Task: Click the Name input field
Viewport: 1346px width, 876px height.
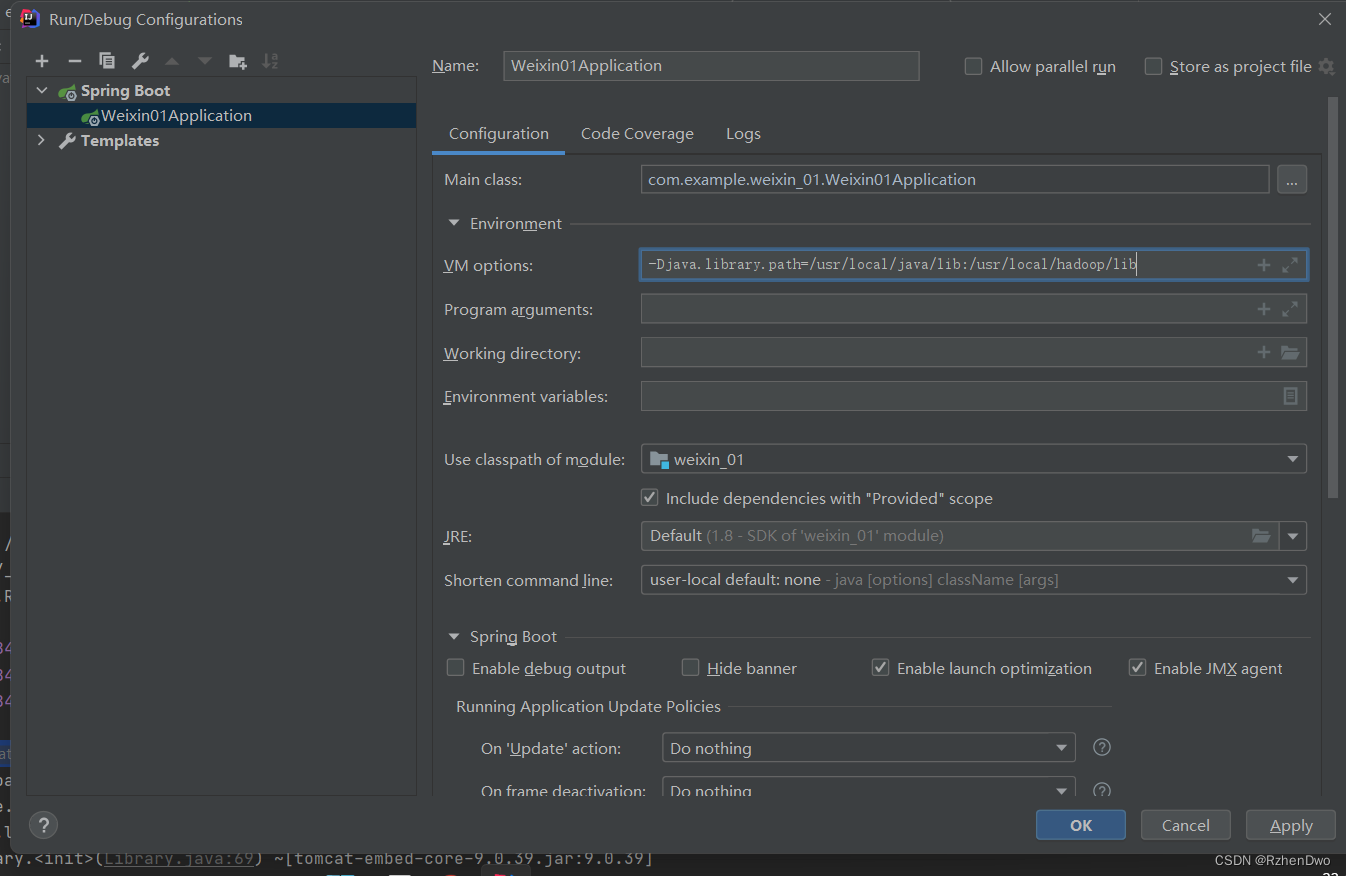Action: pos(711,65)
